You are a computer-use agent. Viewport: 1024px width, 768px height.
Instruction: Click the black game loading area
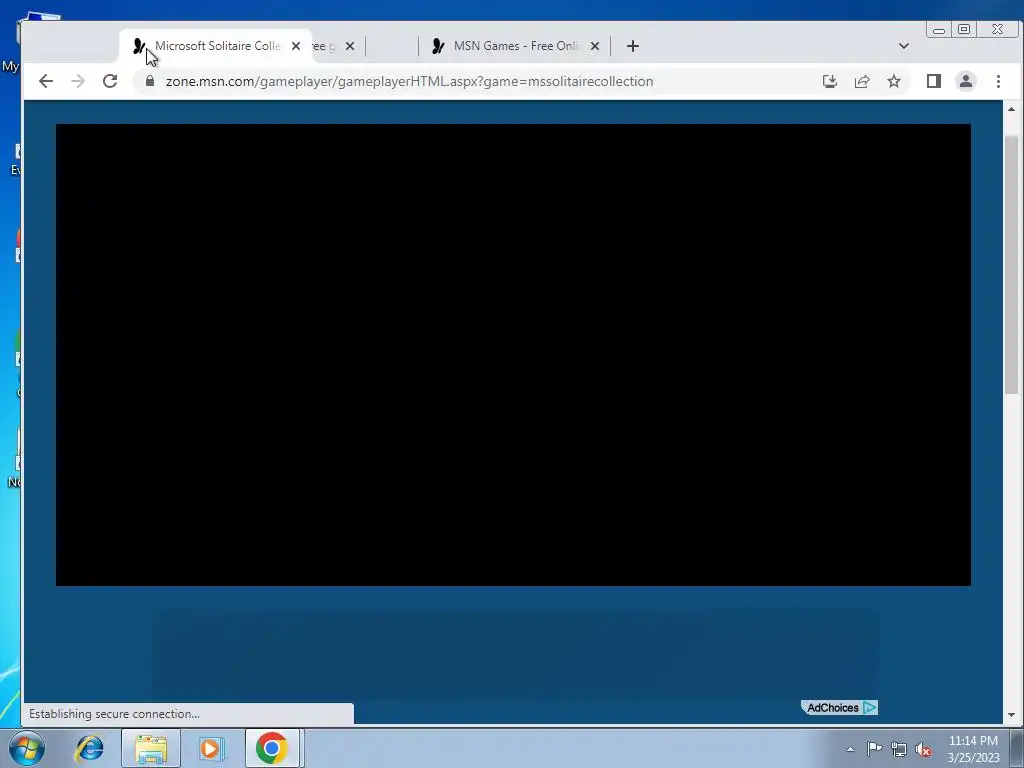513,355
